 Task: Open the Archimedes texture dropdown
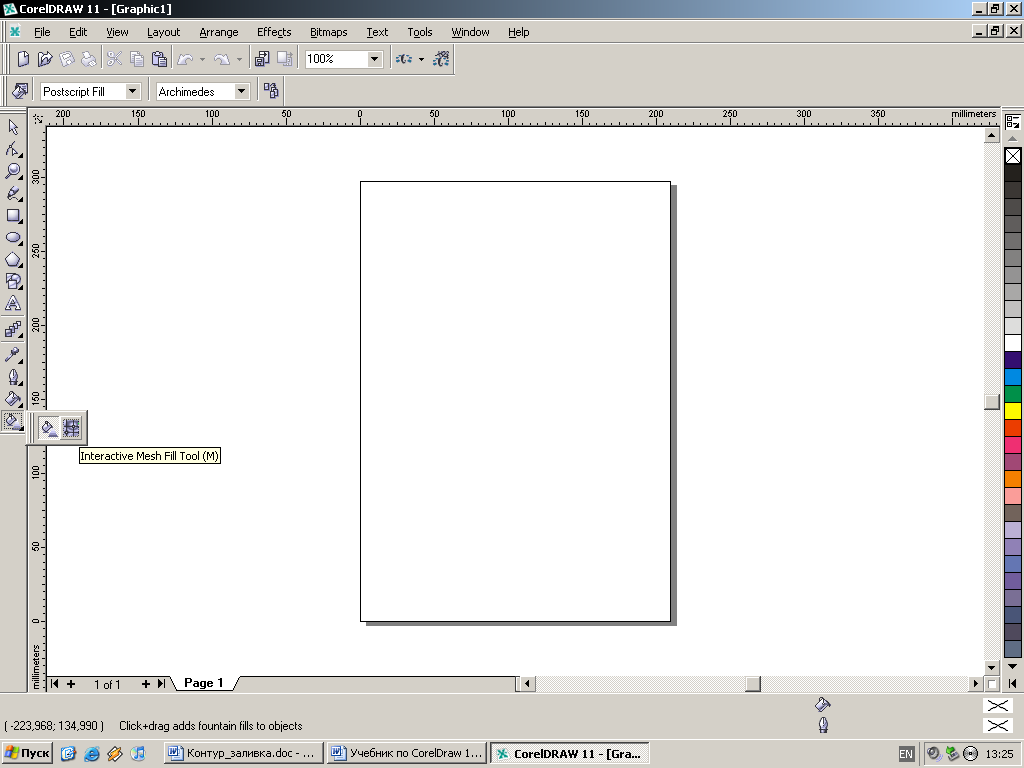click(241, 91)
